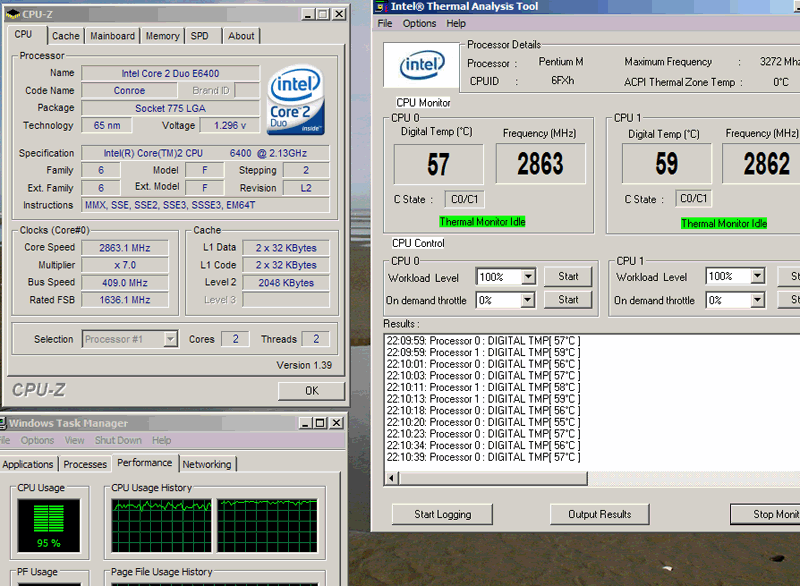Screen dimensions: 800x586
Task: Open the View menu in Task Manager
Action: point(74,440)
